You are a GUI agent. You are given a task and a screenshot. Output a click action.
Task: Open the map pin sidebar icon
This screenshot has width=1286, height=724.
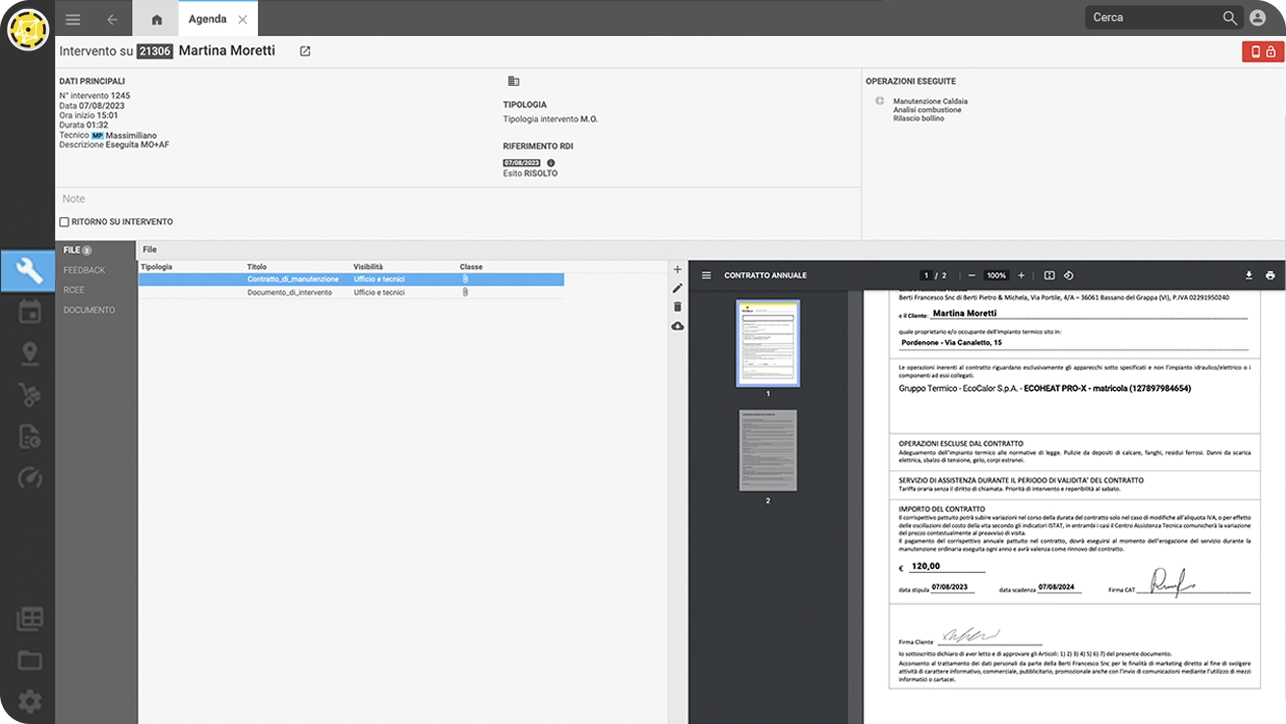tap(29, 353)
